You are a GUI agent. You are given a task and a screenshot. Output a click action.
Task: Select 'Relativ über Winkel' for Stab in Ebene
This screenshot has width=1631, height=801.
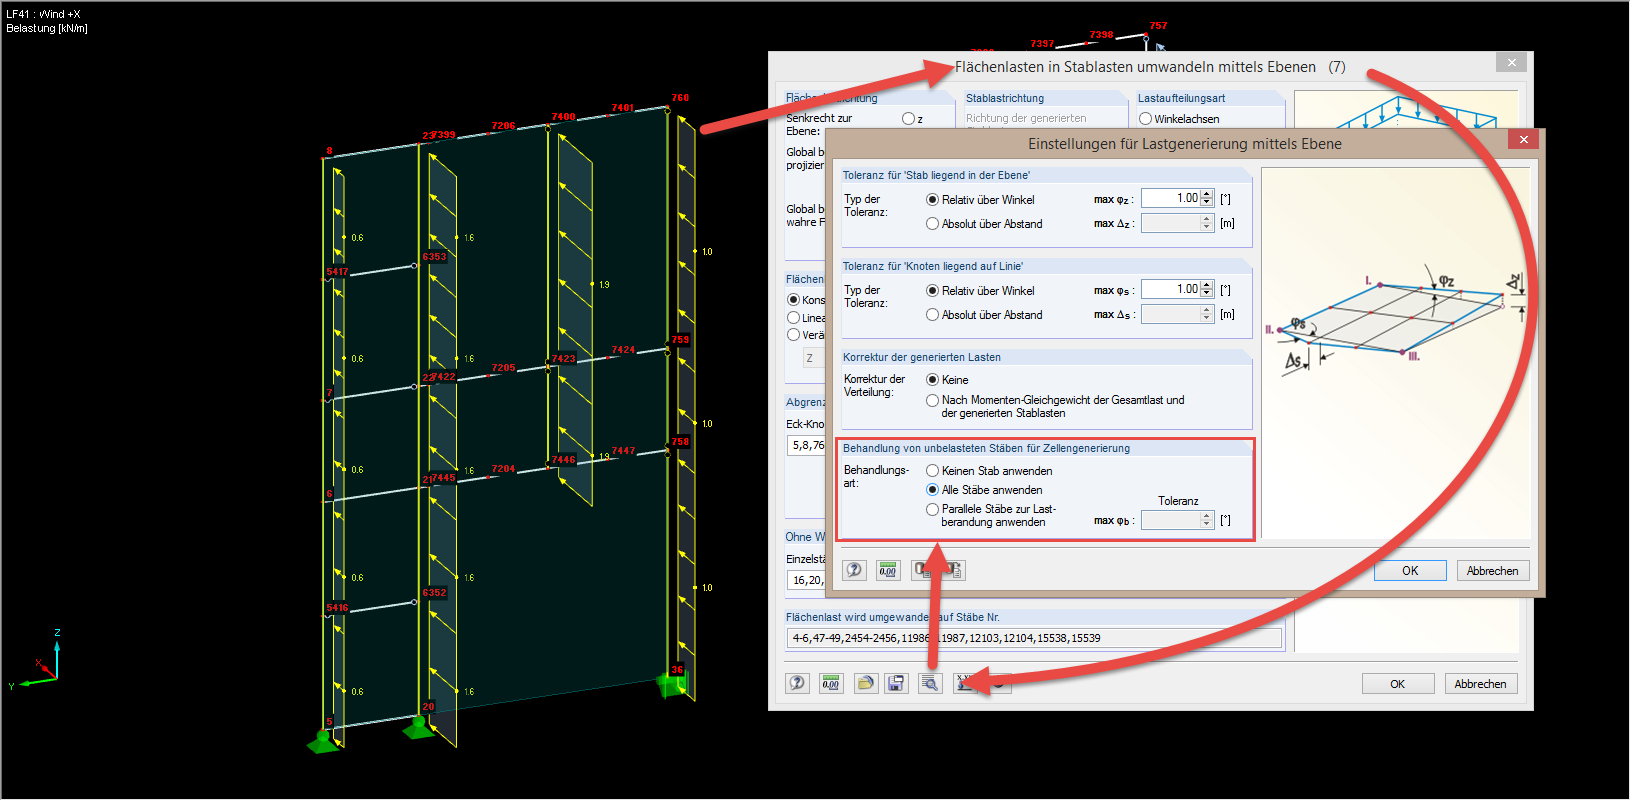pos(932,200)
